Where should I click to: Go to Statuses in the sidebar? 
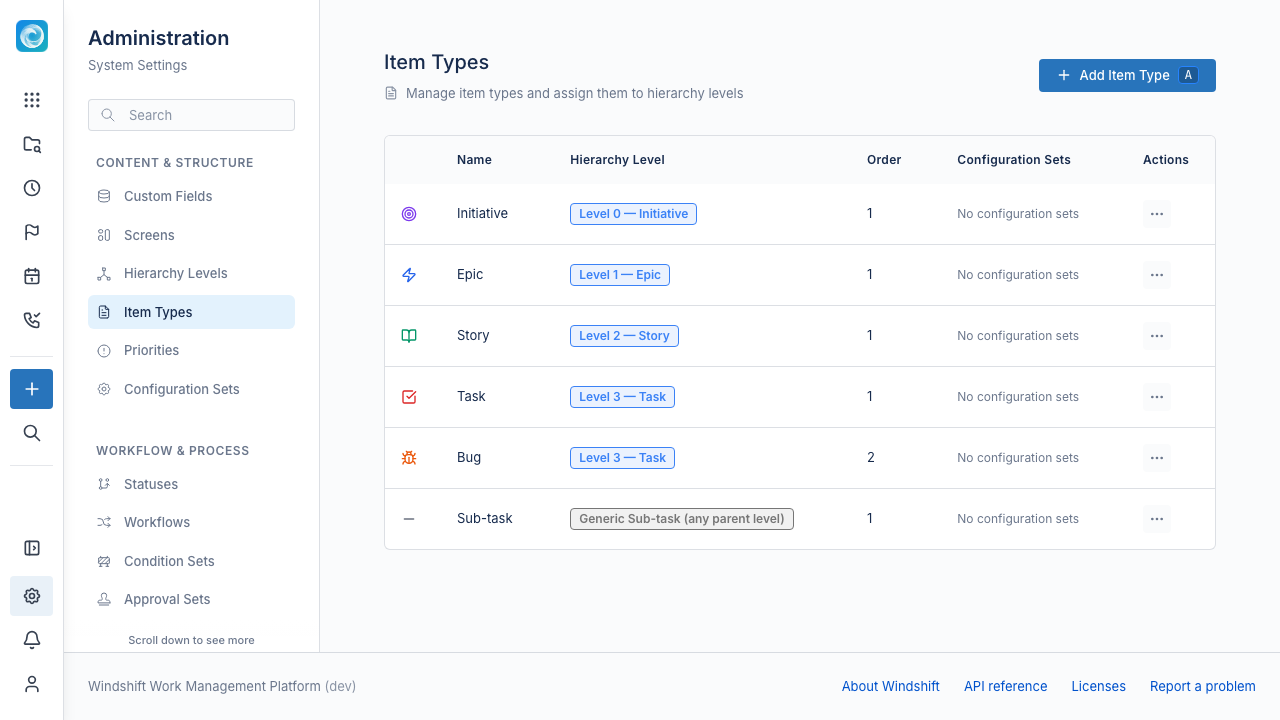191,484
